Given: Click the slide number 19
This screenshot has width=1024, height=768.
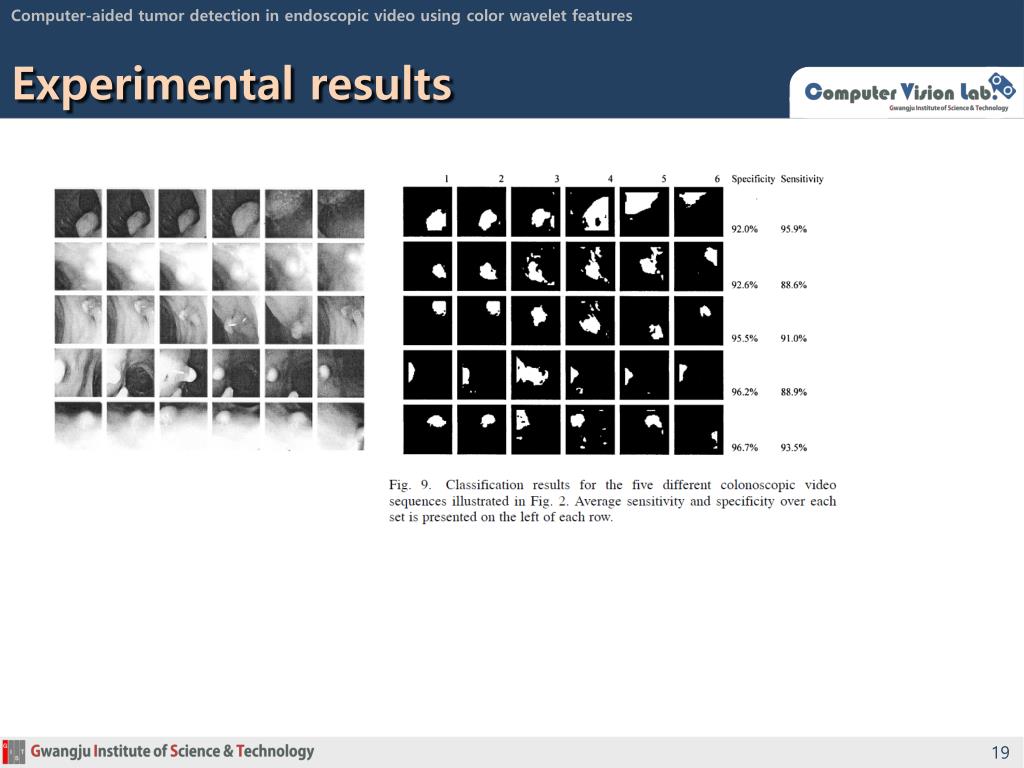Looking at the screenshot, I should point(1000,752).
